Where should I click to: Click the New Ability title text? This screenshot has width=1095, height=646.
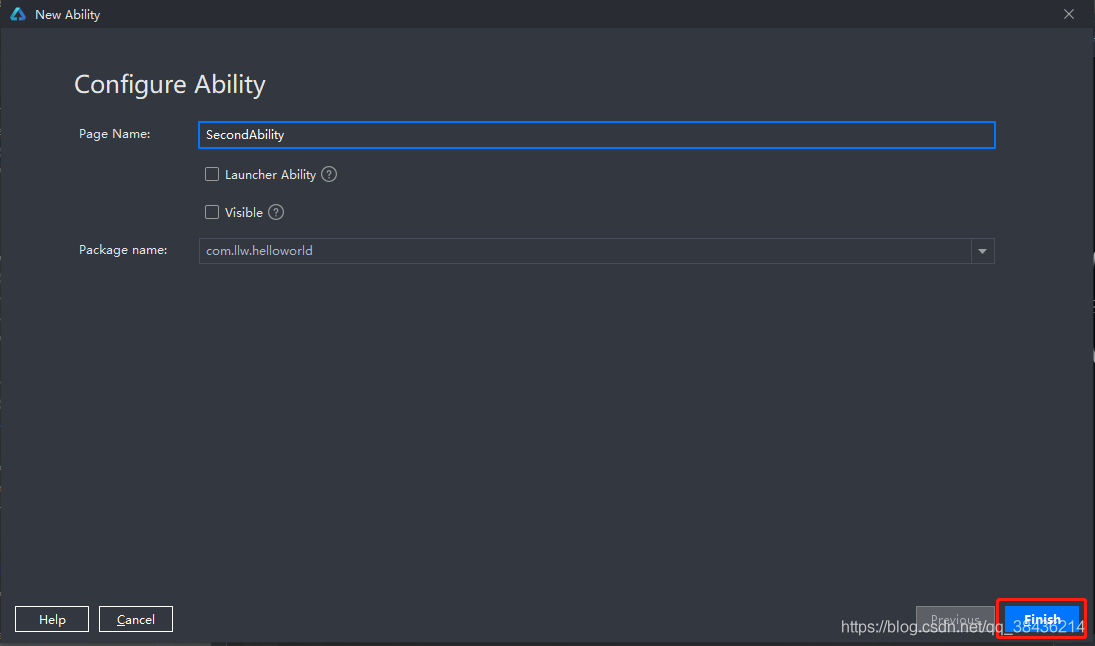(67, 15)
